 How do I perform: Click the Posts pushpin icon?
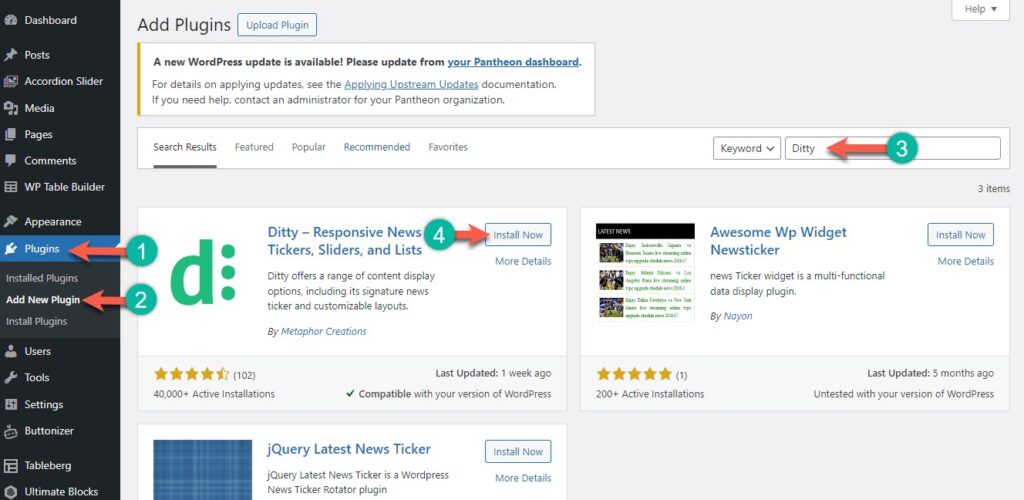pos(10,55)
